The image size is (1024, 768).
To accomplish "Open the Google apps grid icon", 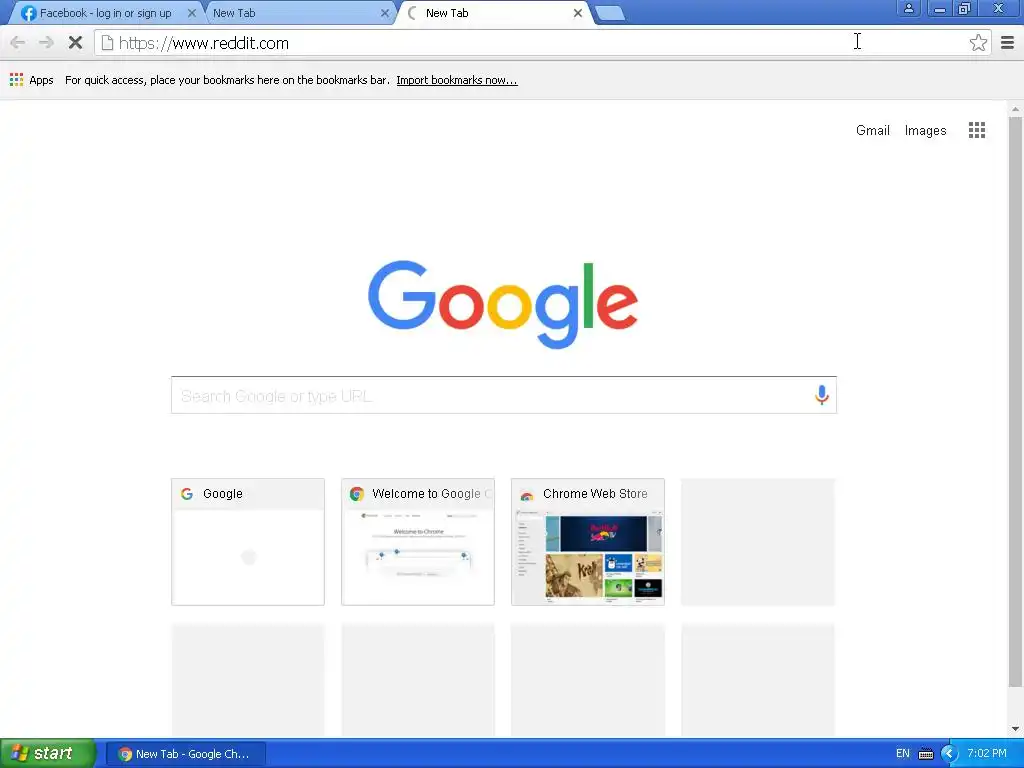I will tap(976, 130).
